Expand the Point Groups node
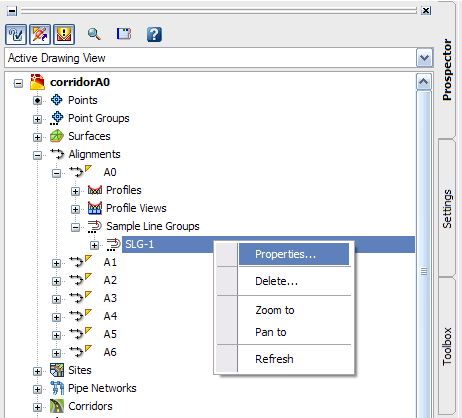The width and height of the screenshot is (462, 418). point(37,119)
